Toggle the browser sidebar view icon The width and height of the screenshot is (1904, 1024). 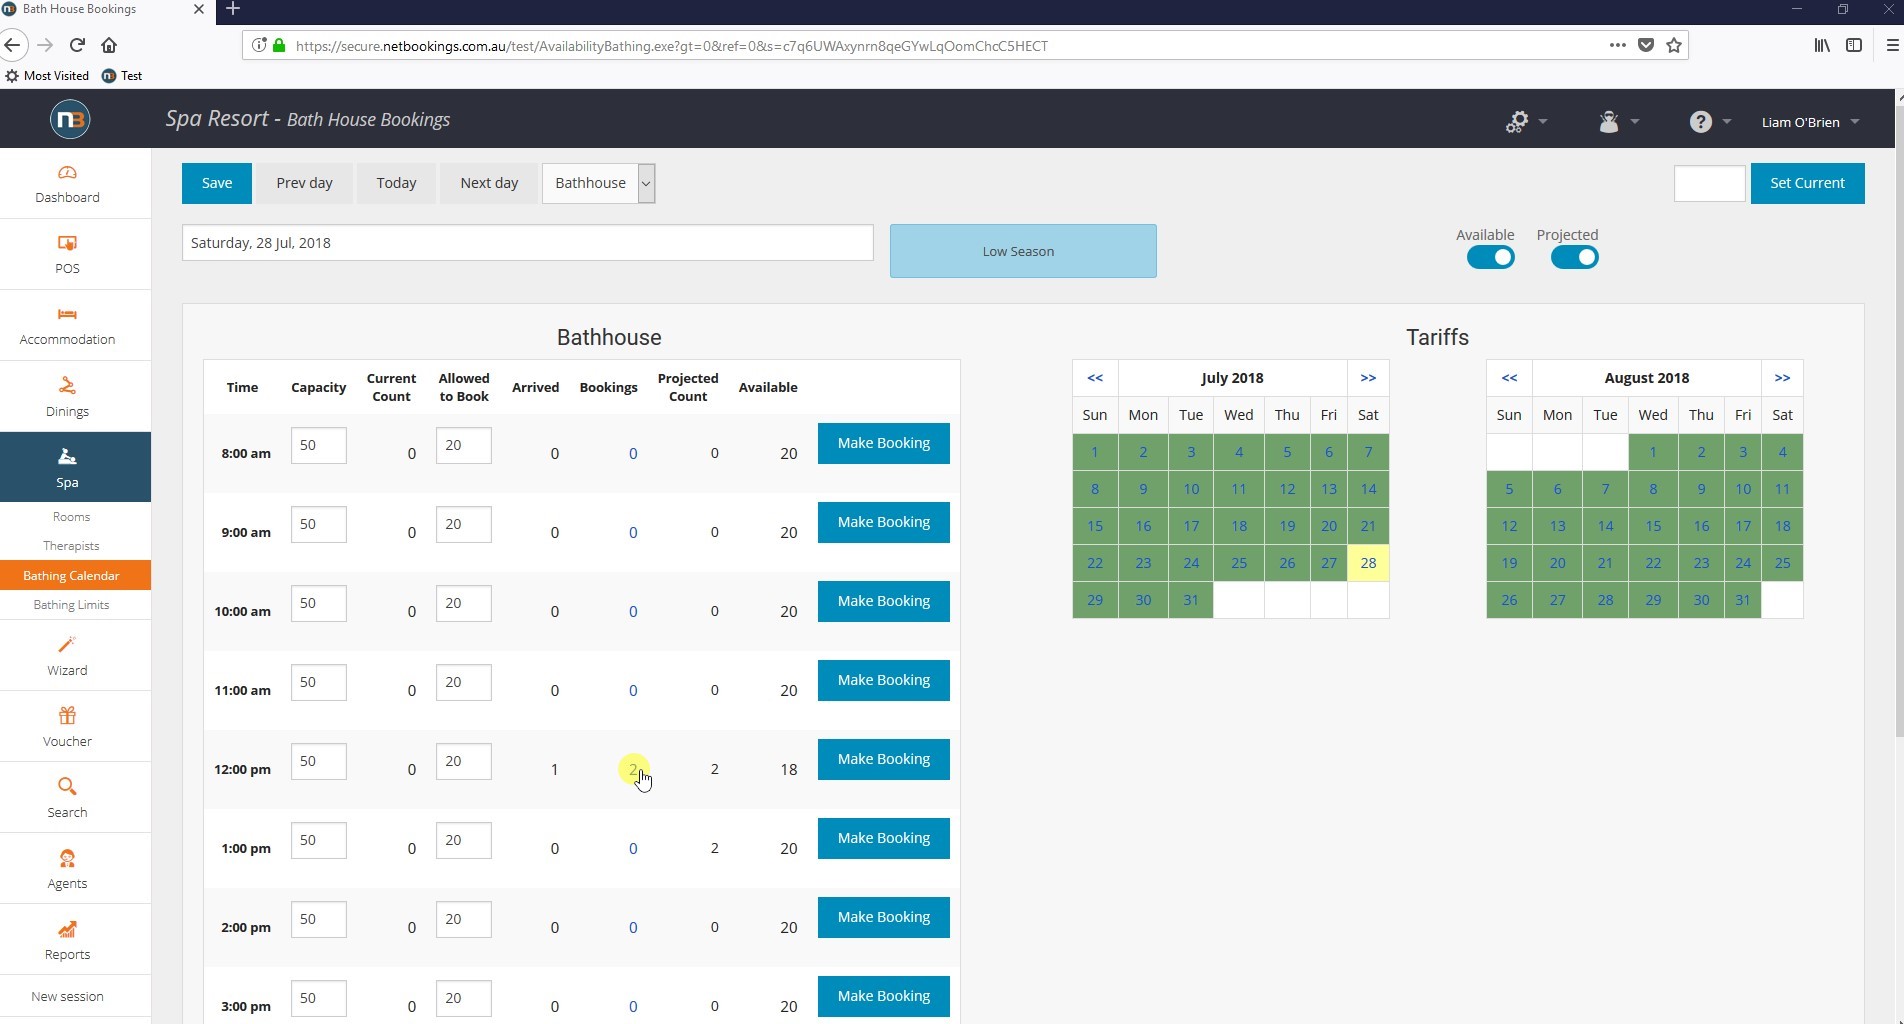1853,45
